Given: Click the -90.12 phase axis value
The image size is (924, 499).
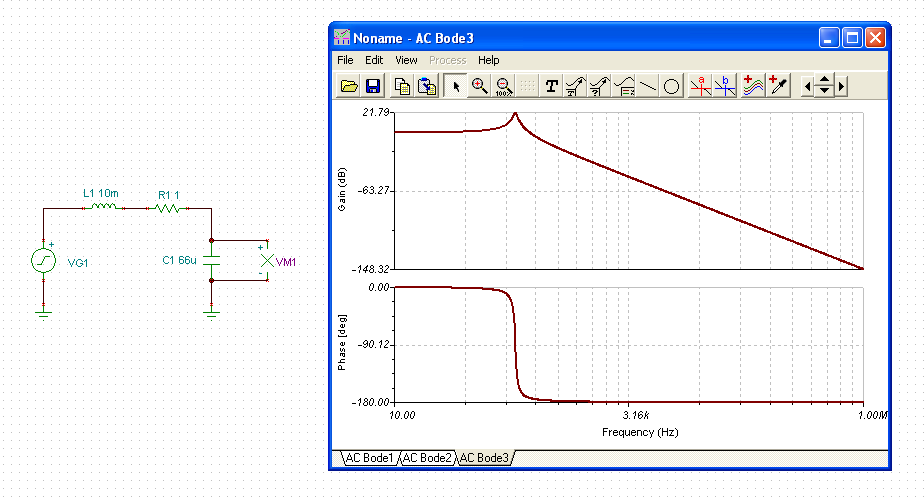Looking at the screenshot, I should point(374,344).
